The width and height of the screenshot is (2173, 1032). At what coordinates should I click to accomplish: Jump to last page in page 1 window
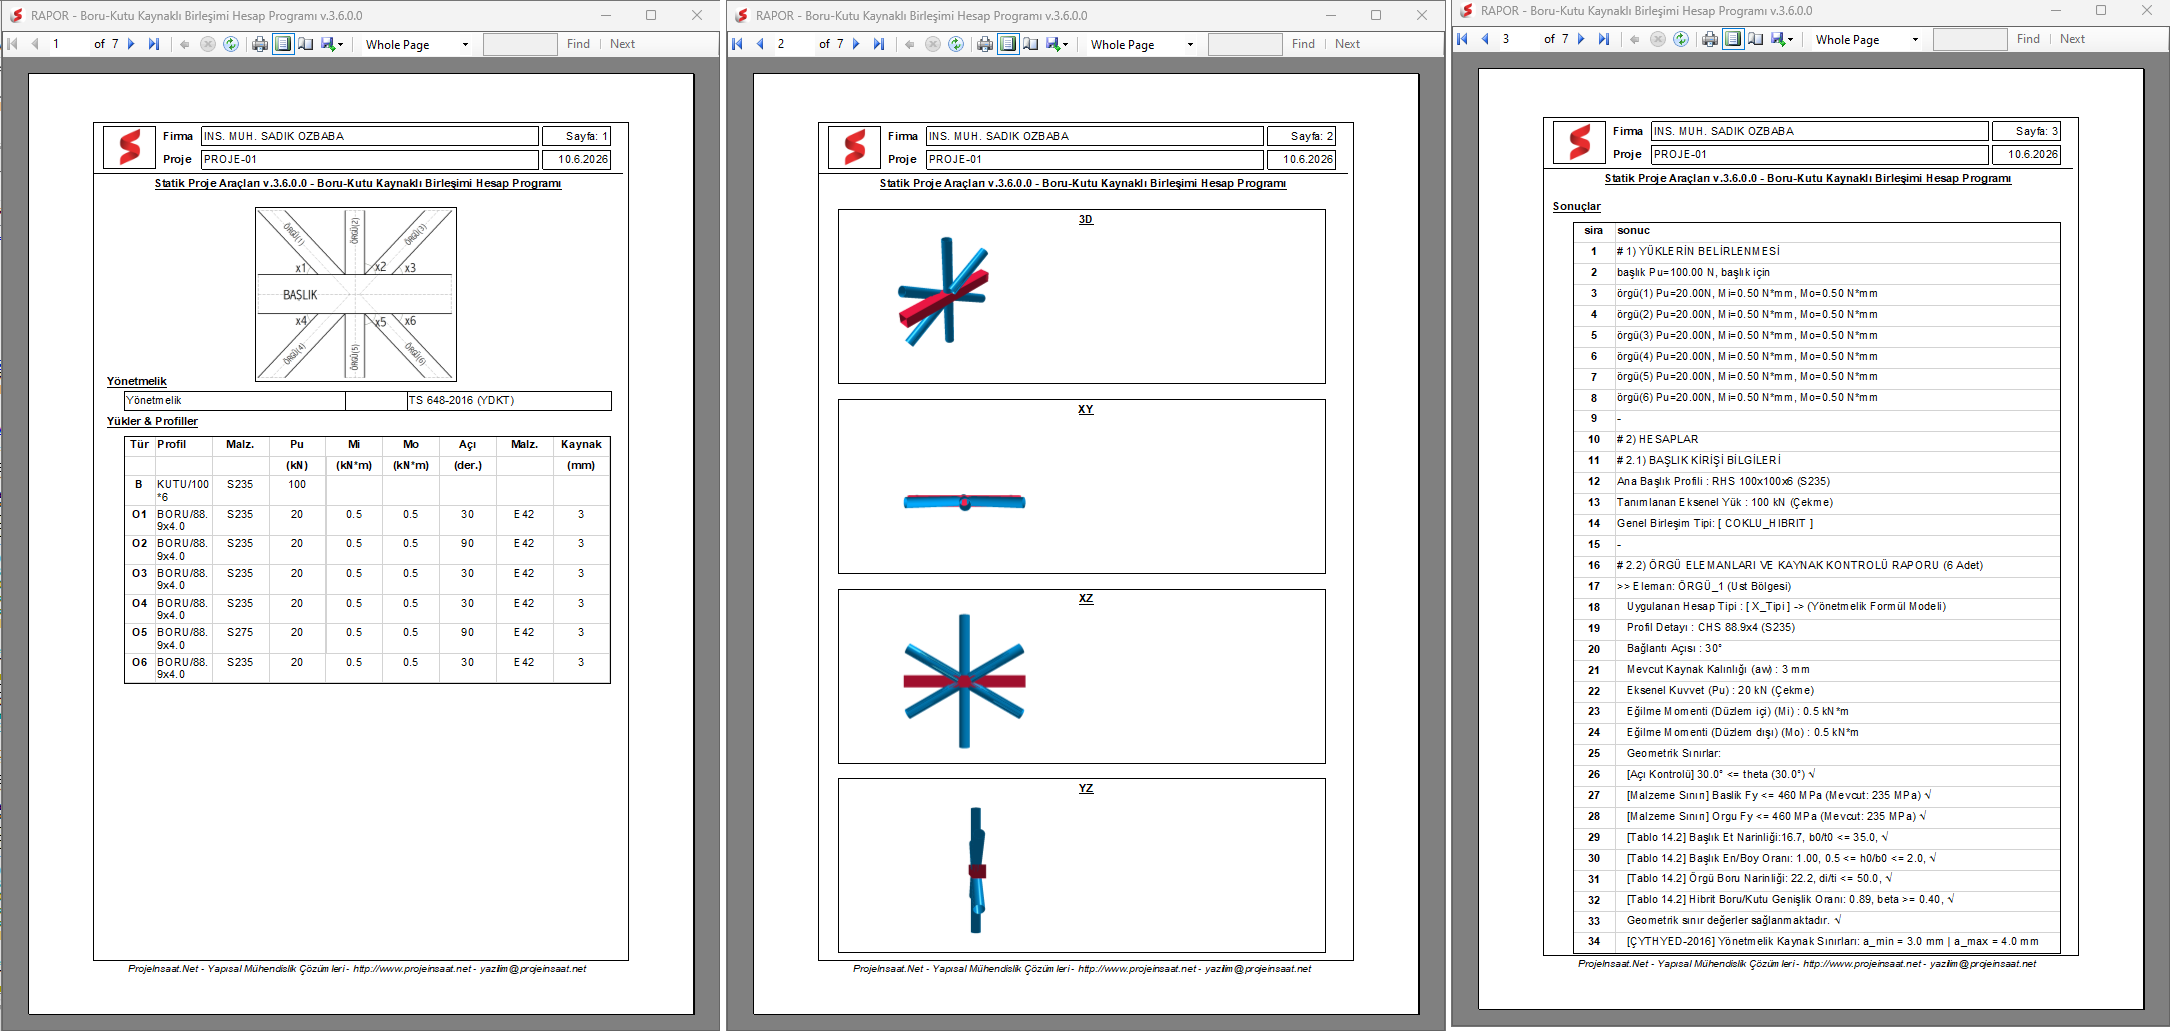pos(154,44)
